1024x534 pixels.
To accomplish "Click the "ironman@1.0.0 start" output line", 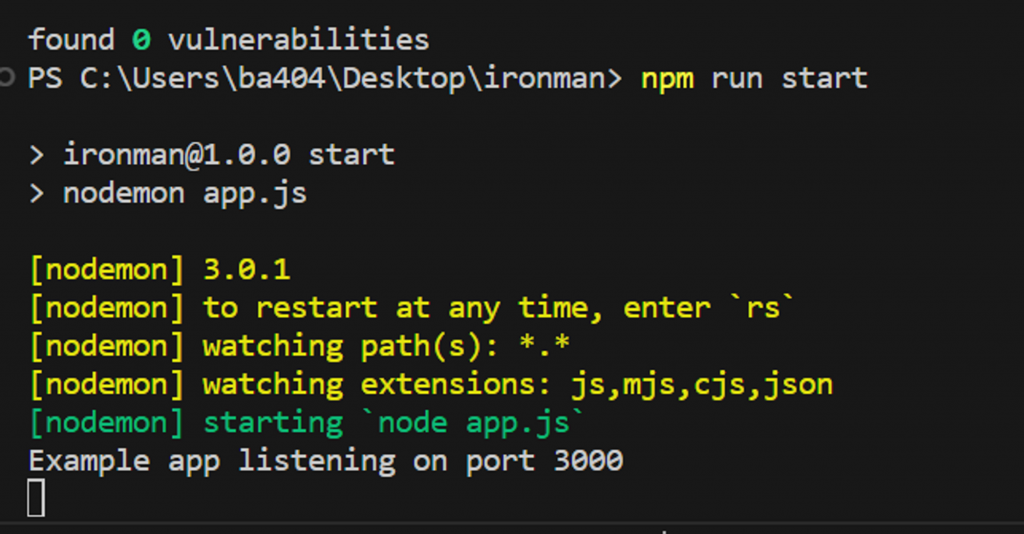I will coord(212,155).
